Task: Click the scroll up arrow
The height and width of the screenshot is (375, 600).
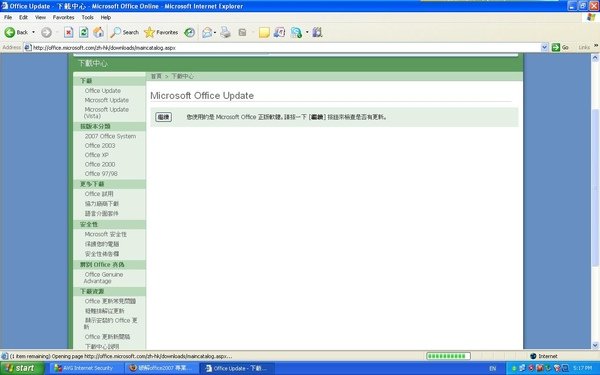Action: 595,58
